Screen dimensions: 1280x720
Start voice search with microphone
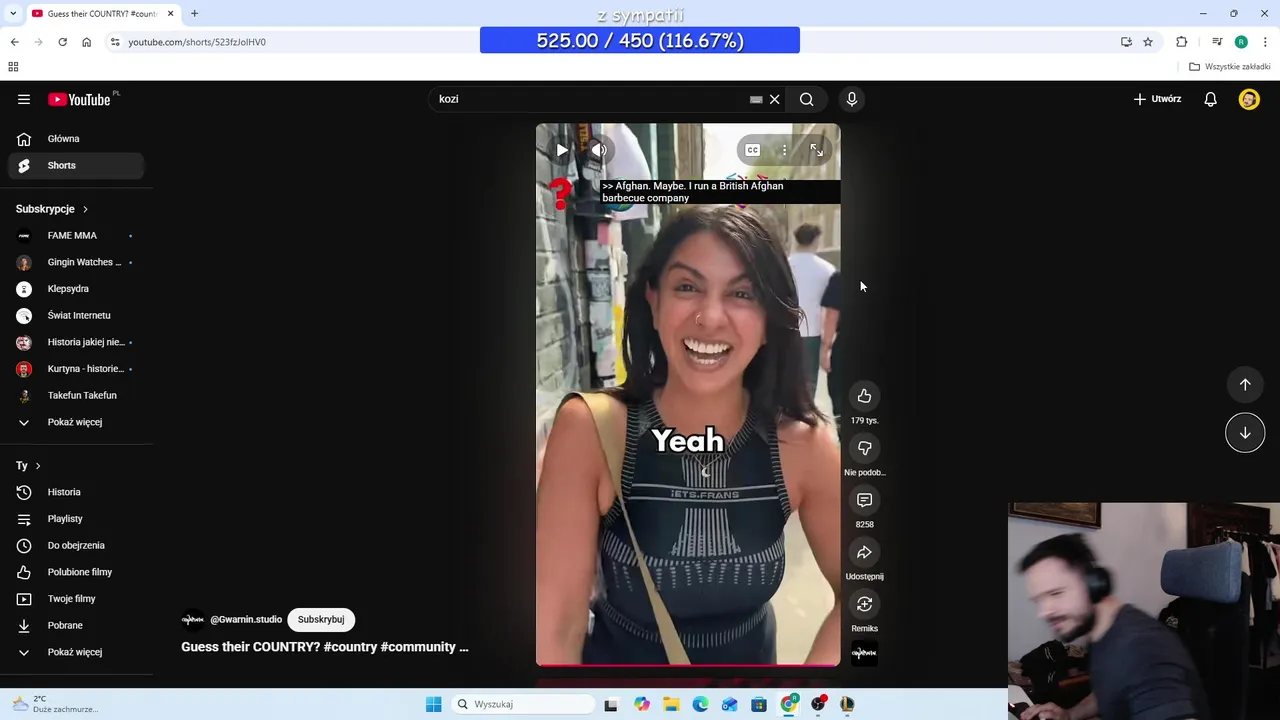(x=852, y=99)
